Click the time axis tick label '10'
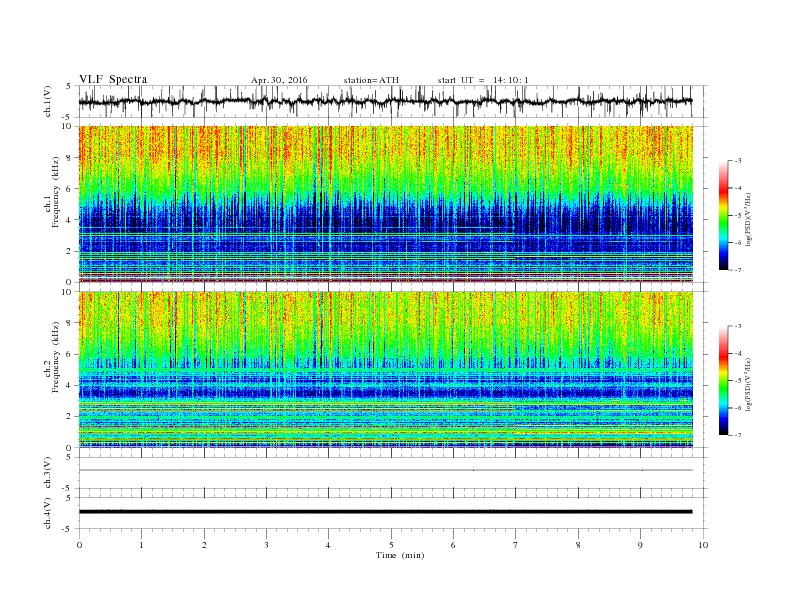 pos(703,545)
